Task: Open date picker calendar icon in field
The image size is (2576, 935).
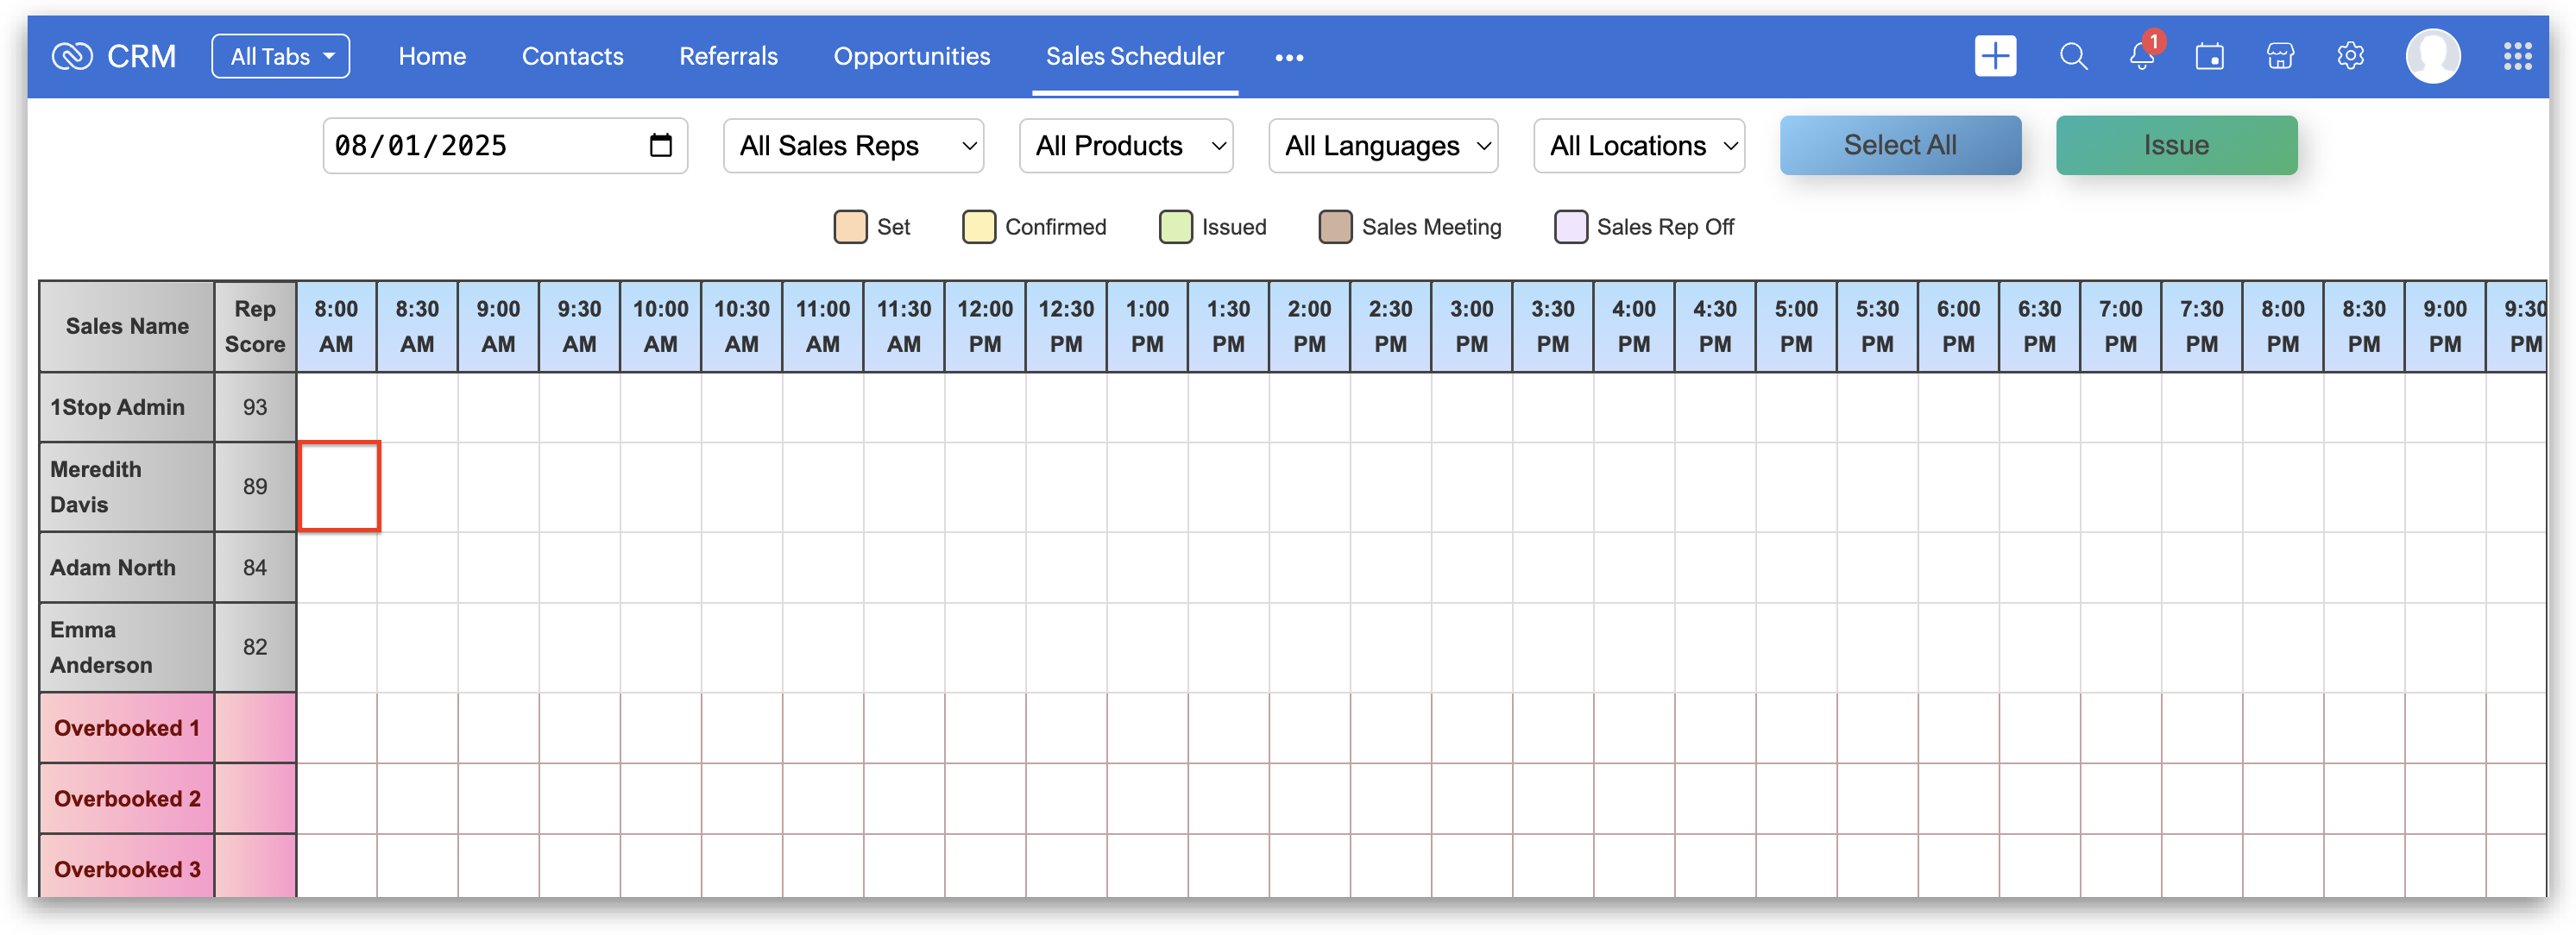Action: coord(660,146)
